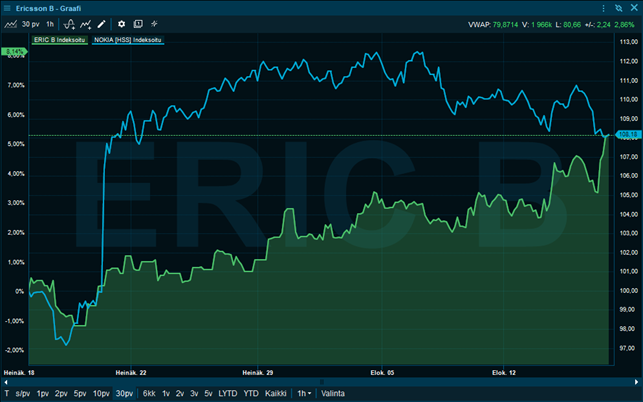Click the chart template snapshot icon
The width and height of the screenshot is (643, 402).
(138, 24)
